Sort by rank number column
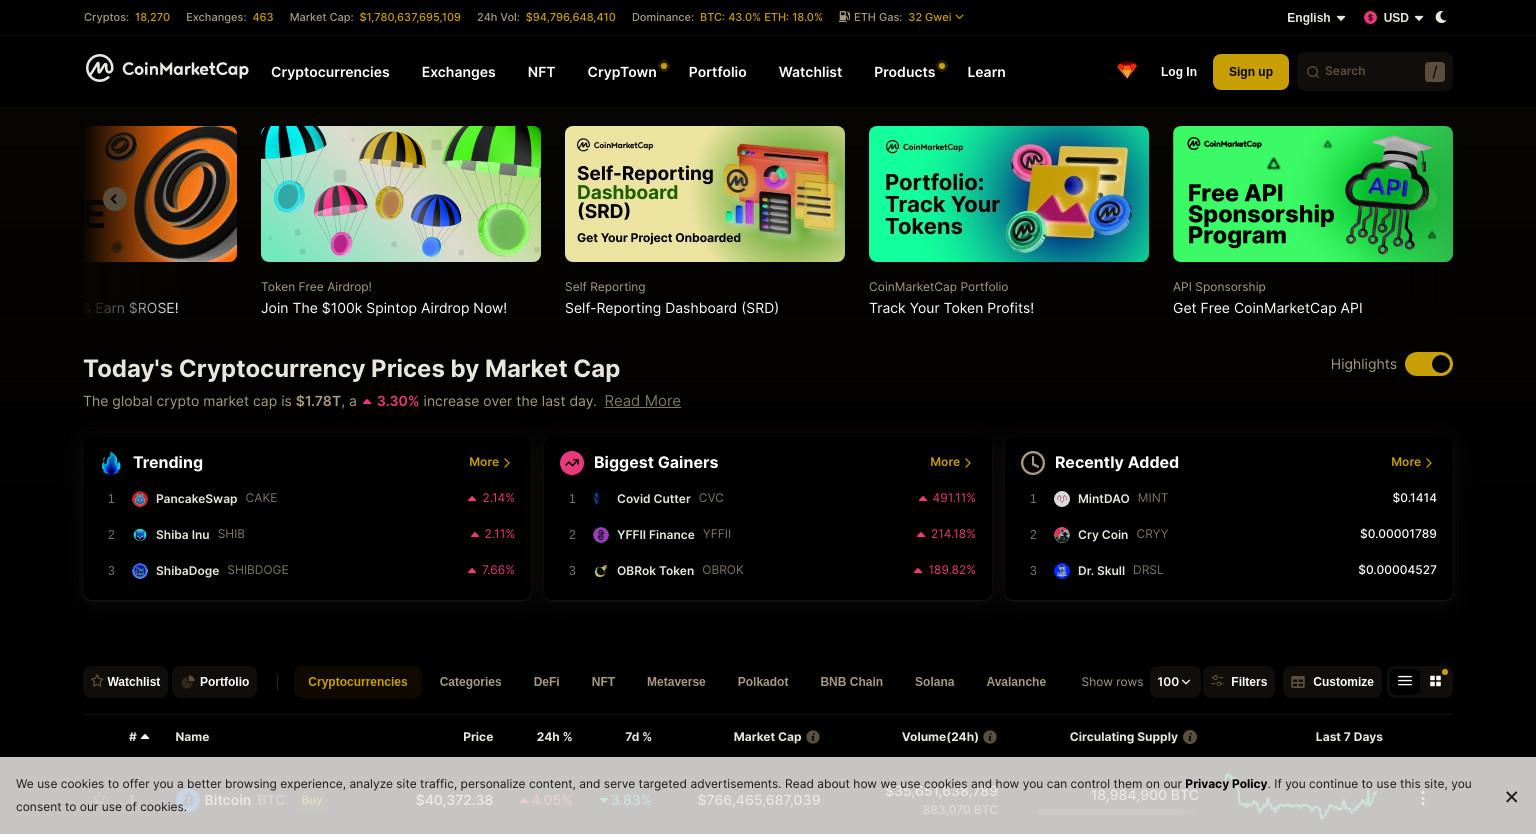 point(139,737)
